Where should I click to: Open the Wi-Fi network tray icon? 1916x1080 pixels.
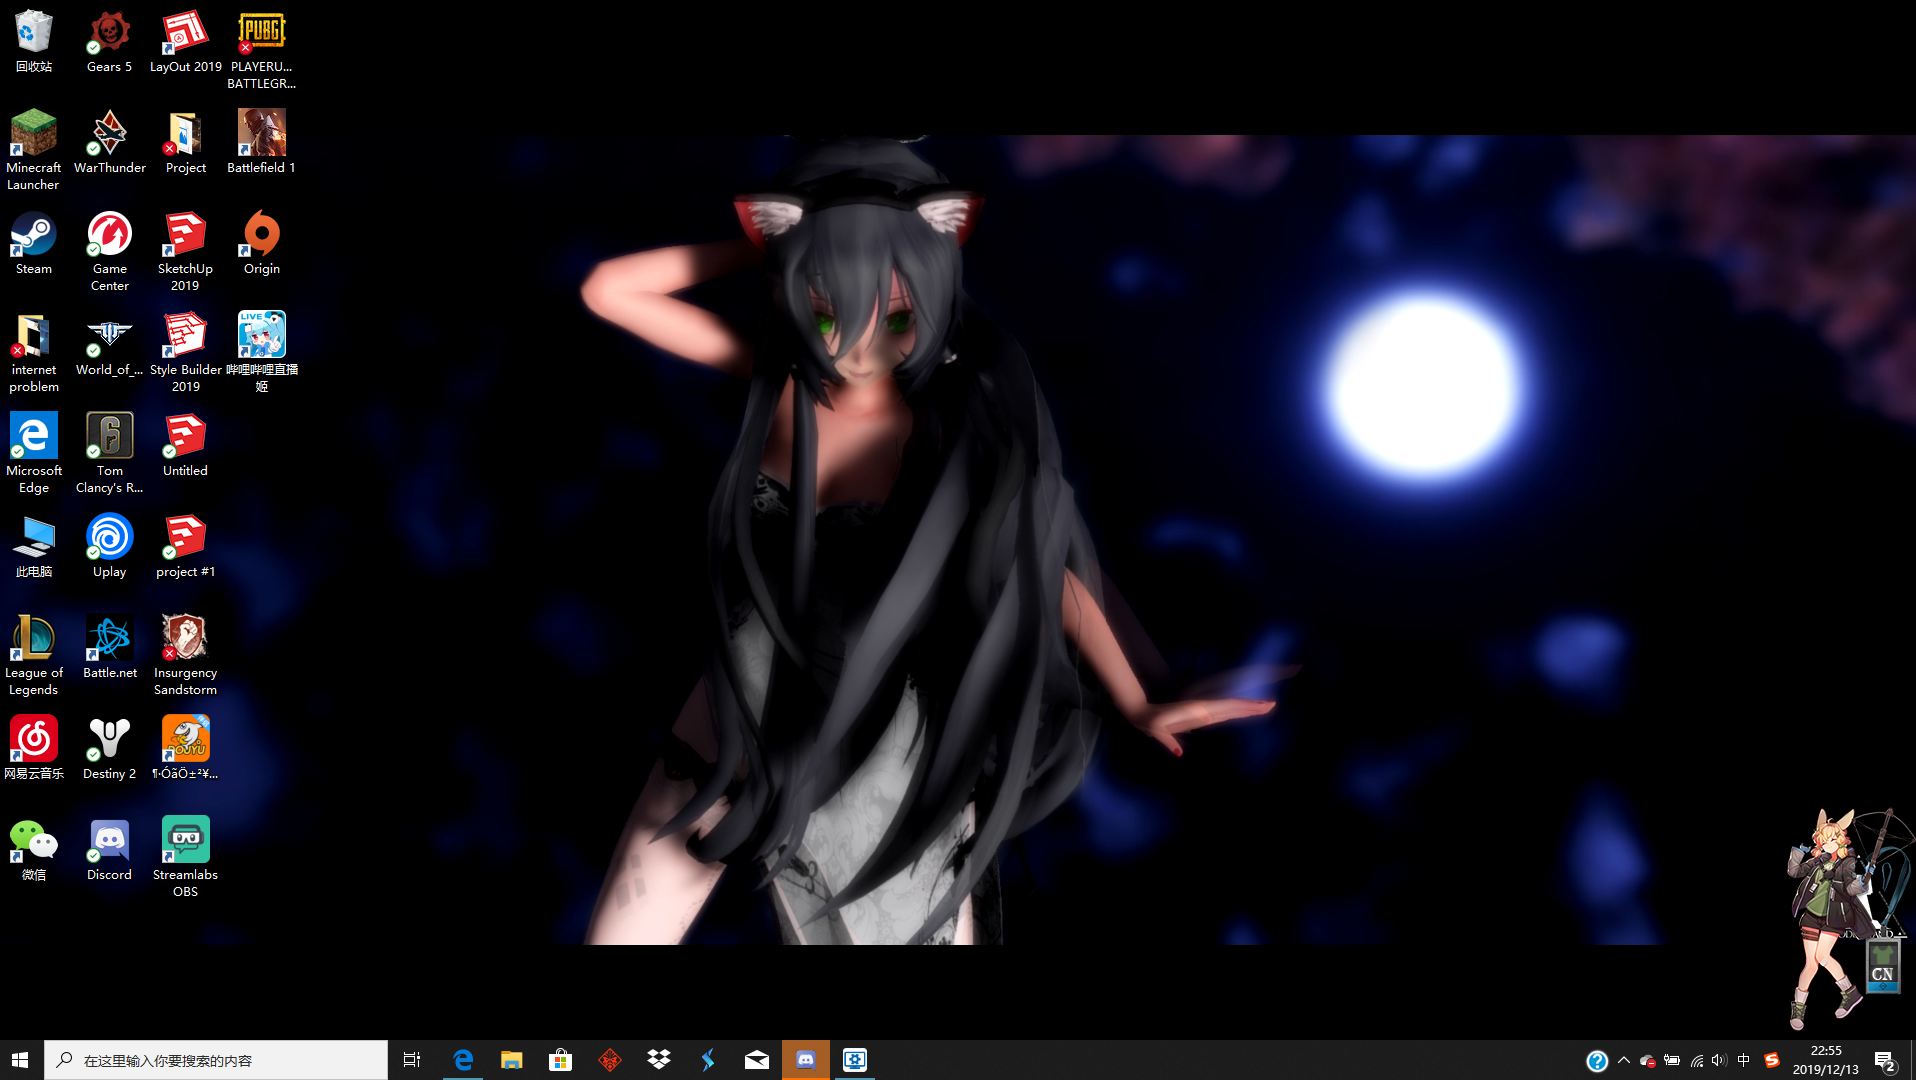(1697, 1061)
